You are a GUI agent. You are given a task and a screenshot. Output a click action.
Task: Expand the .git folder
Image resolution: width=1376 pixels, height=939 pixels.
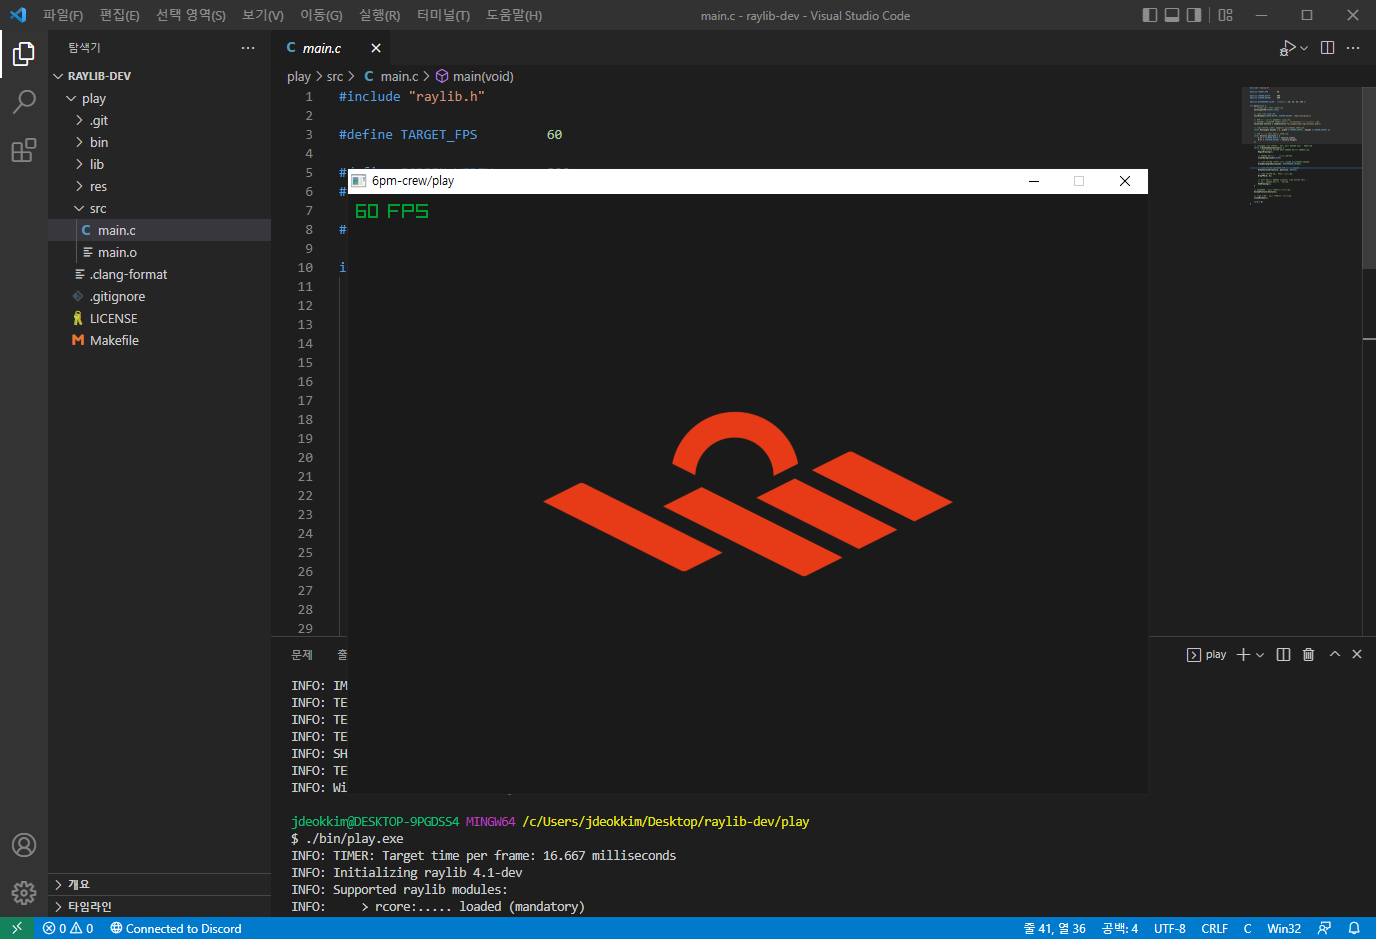(160, 120)
